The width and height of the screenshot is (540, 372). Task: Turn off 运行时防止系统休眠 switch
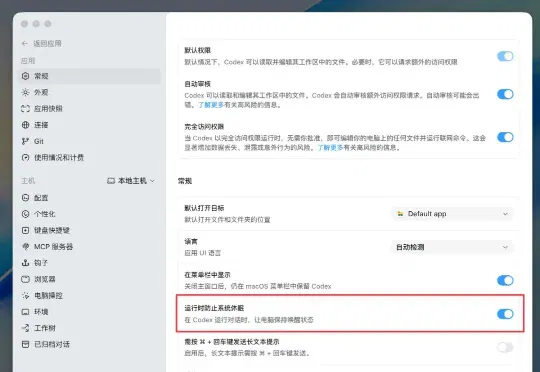(x=505, y=314)
